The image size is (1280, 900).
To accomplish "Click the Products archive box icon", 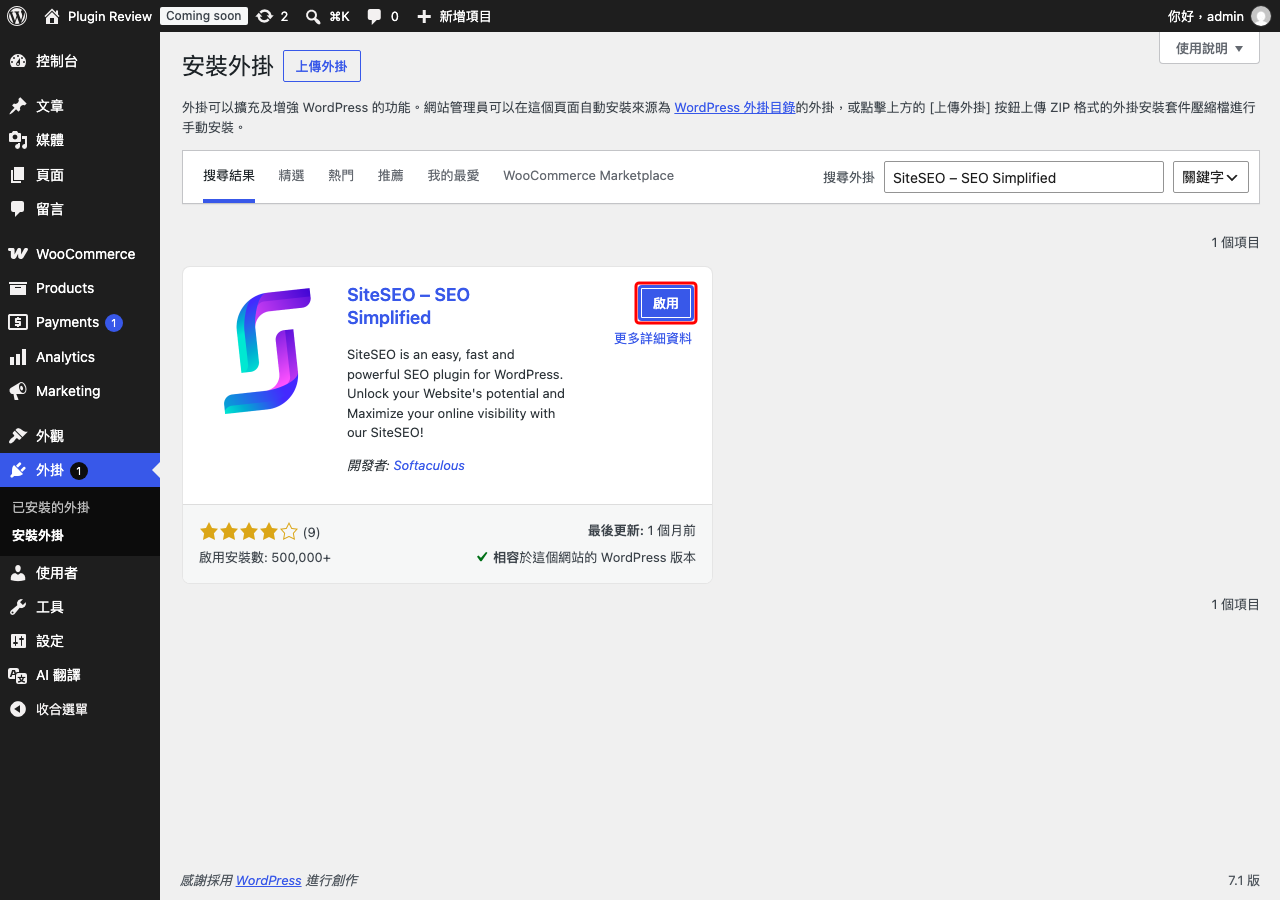I will tap(18, 288).
